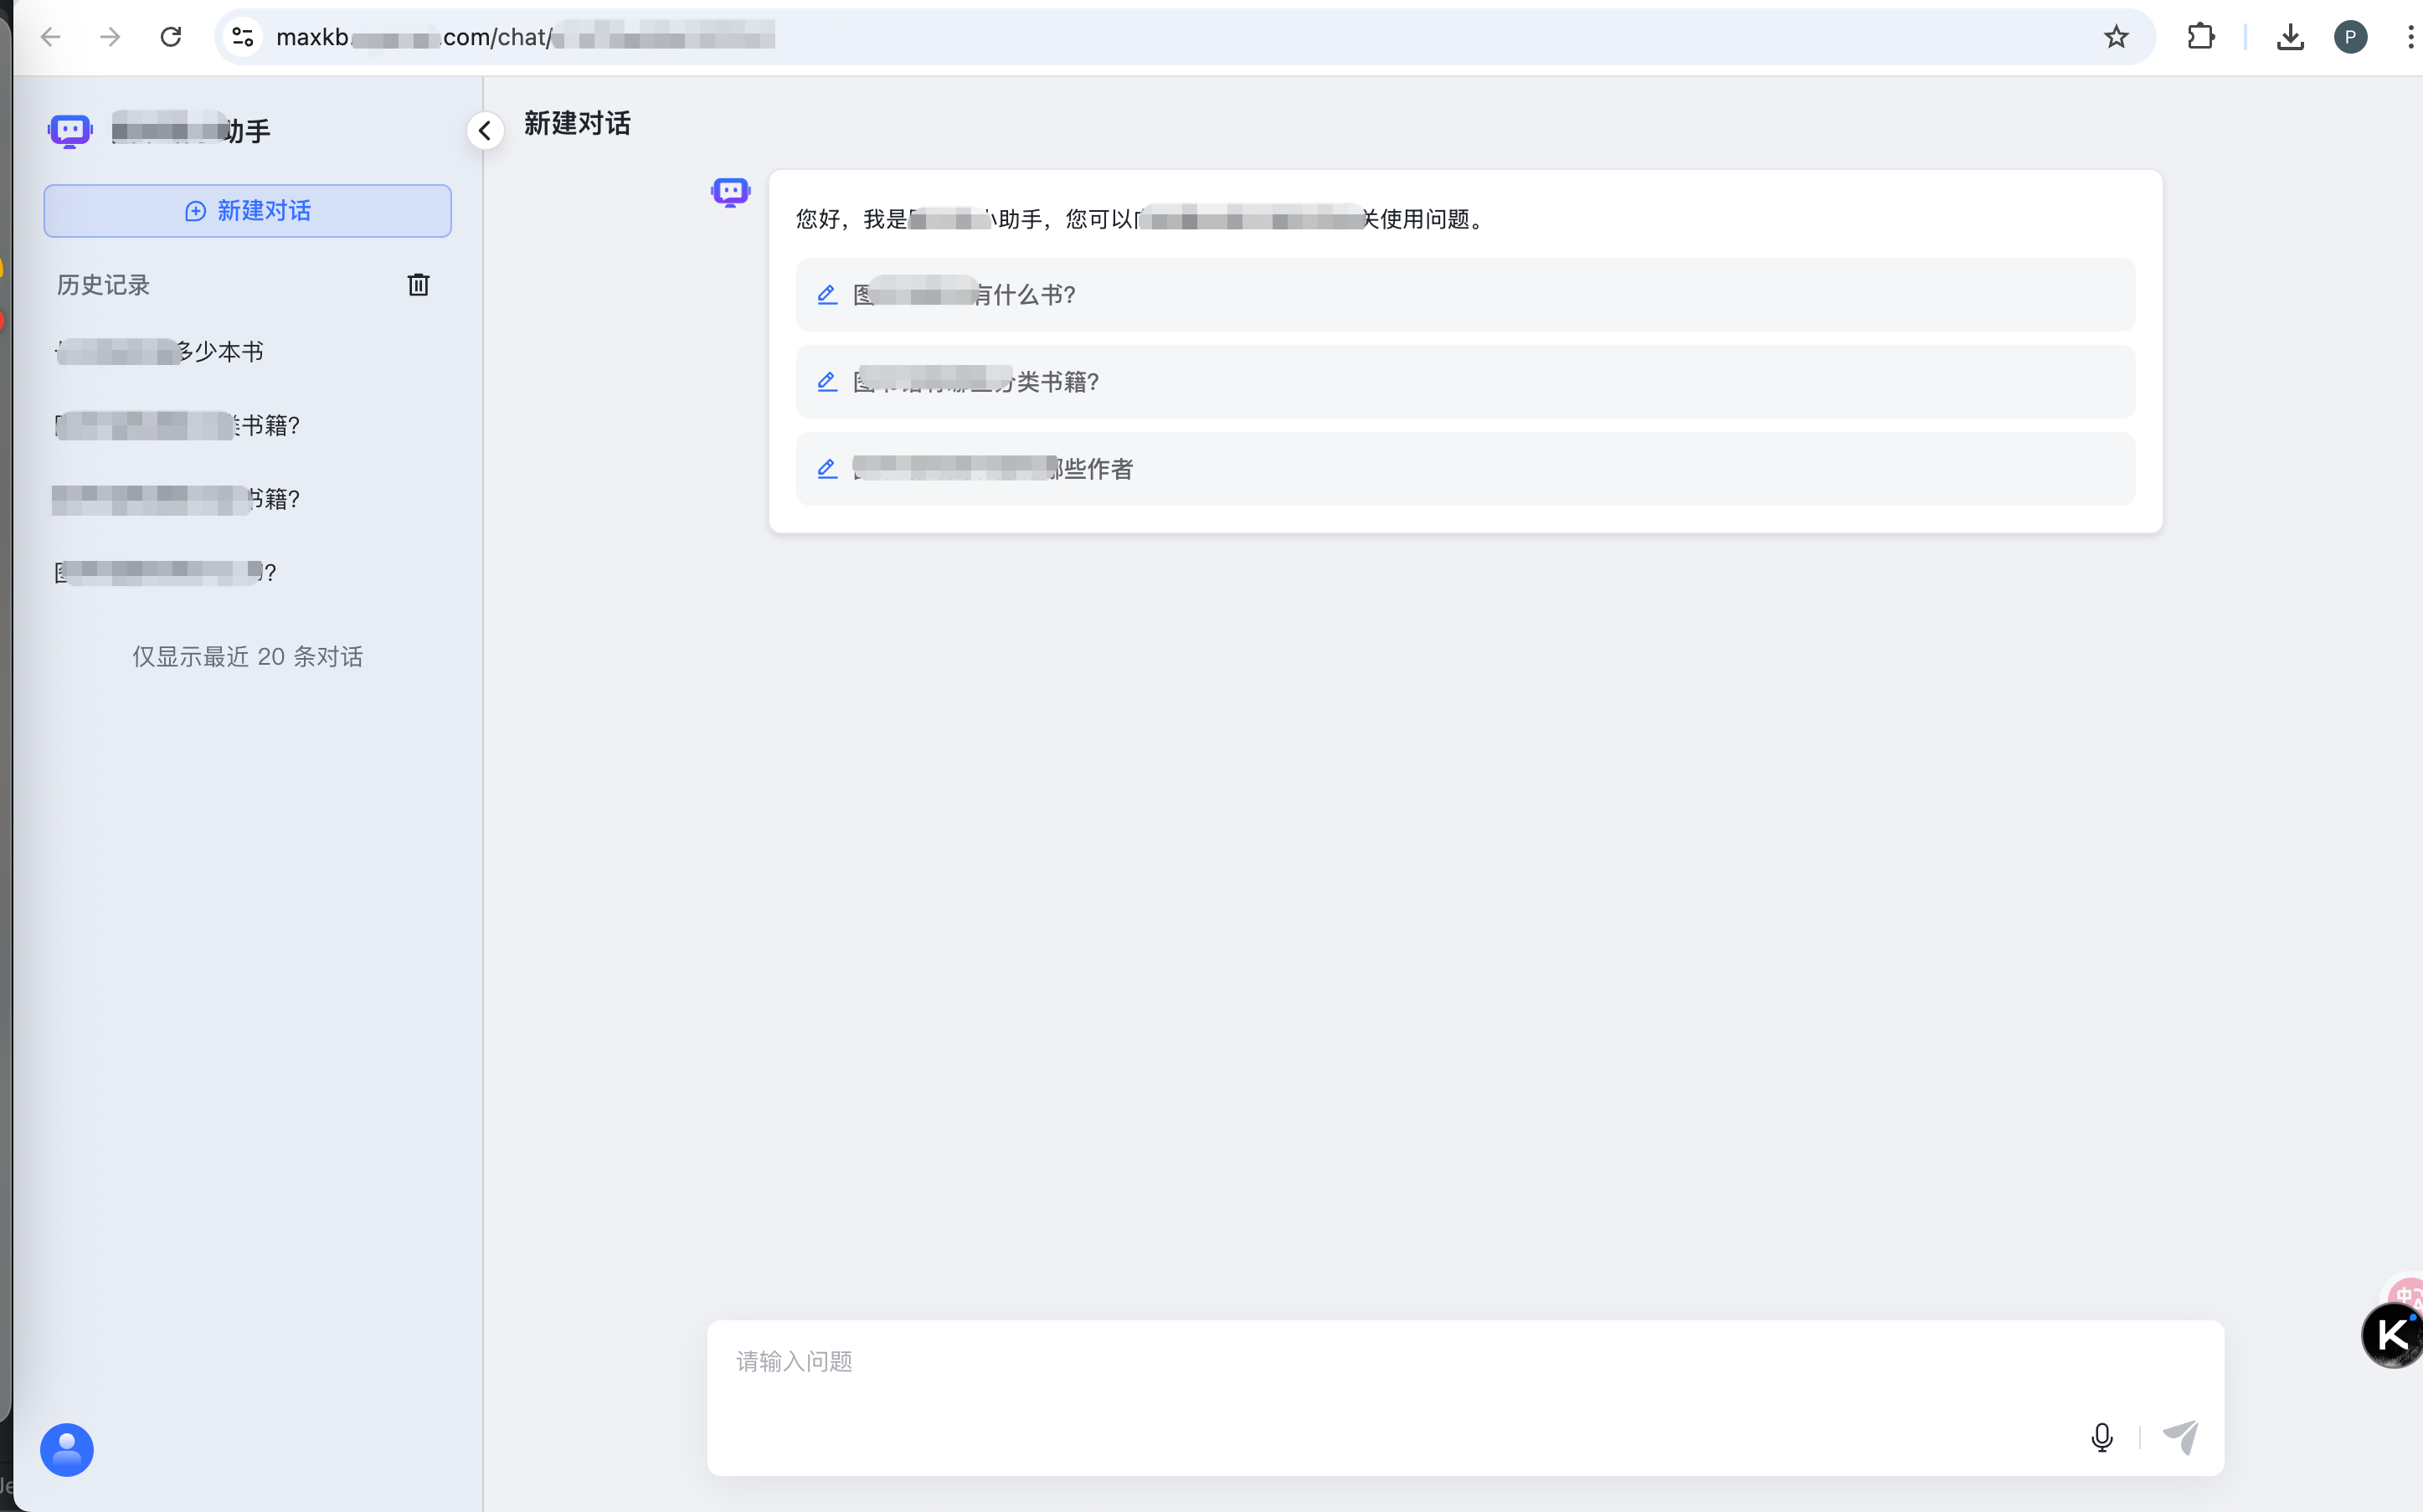Screen dimensions: 2423x1512
Task: Go back to the previous page
Action: click(50, 37)
